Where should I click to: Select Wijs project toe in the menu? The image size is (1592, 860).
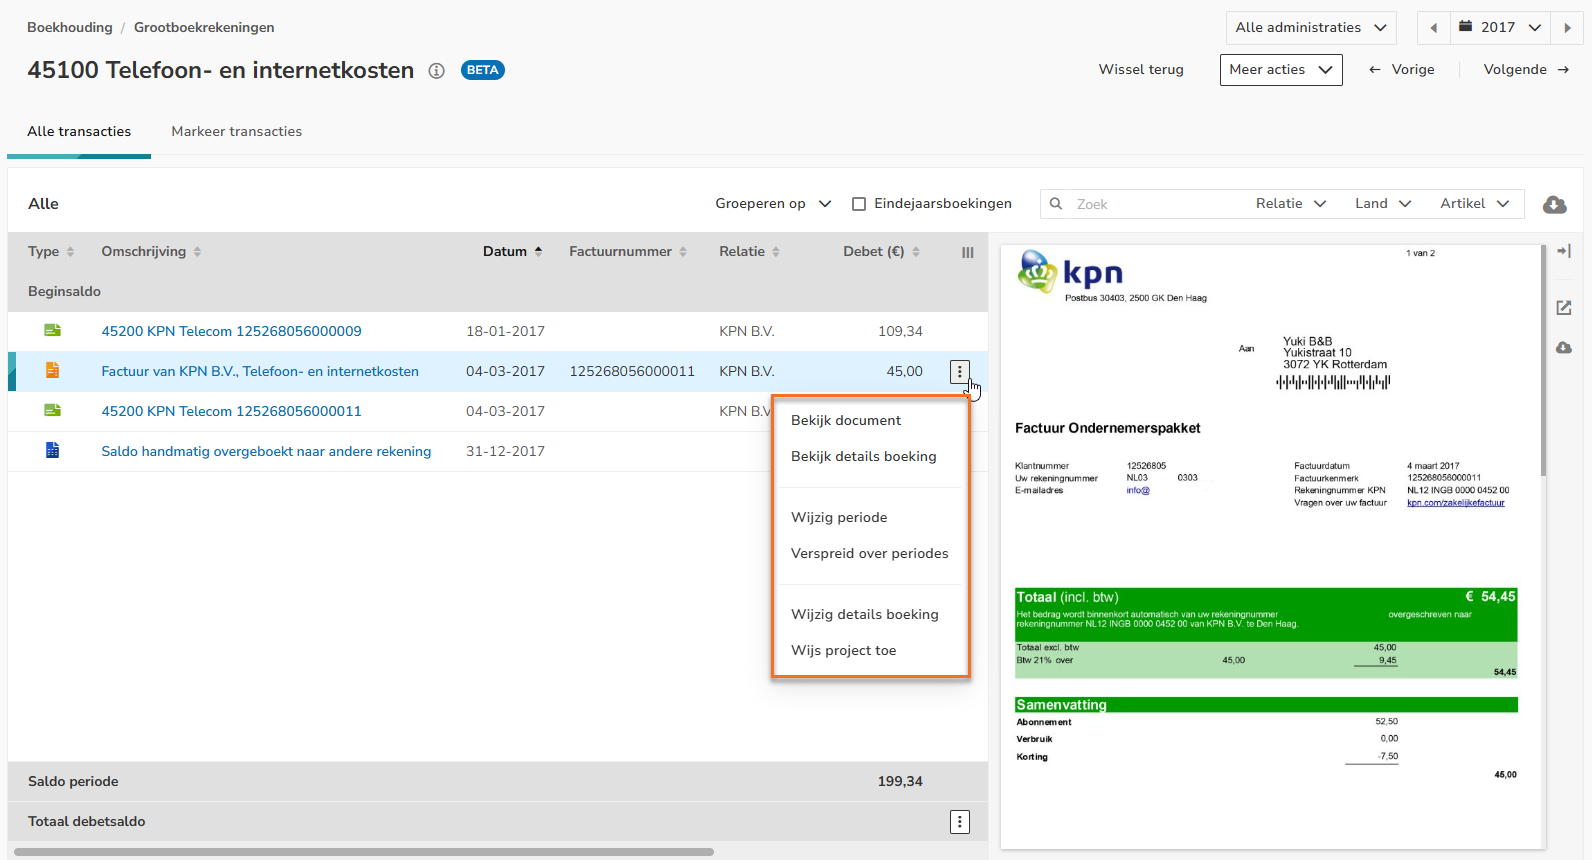click(x=844, y=651)
